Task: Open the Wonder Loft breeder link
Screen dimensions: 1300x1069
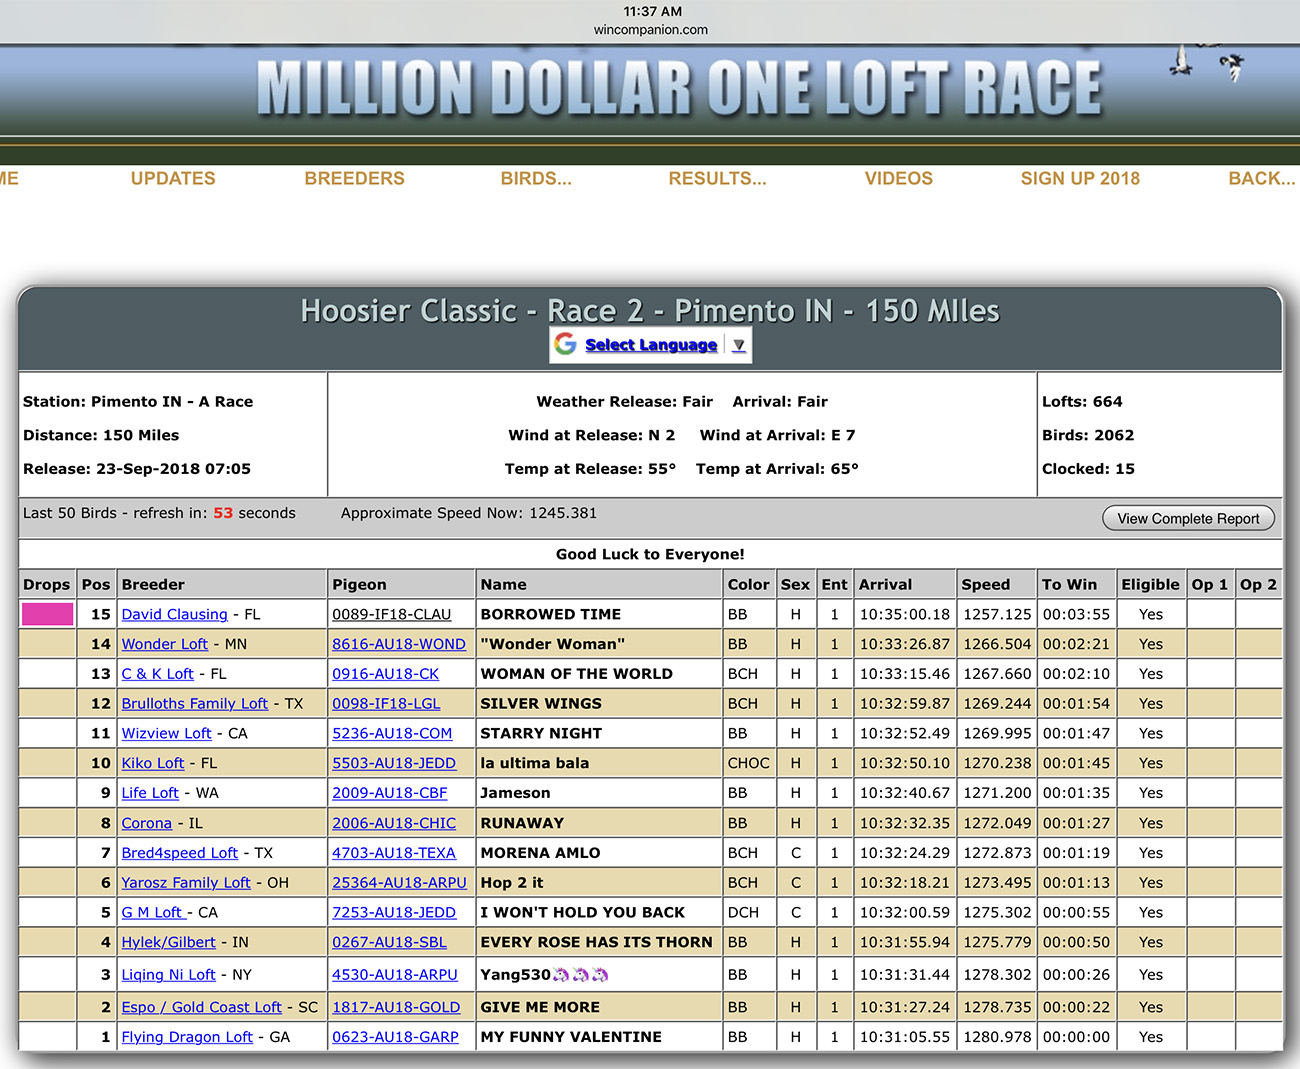Action: [164, 644]
